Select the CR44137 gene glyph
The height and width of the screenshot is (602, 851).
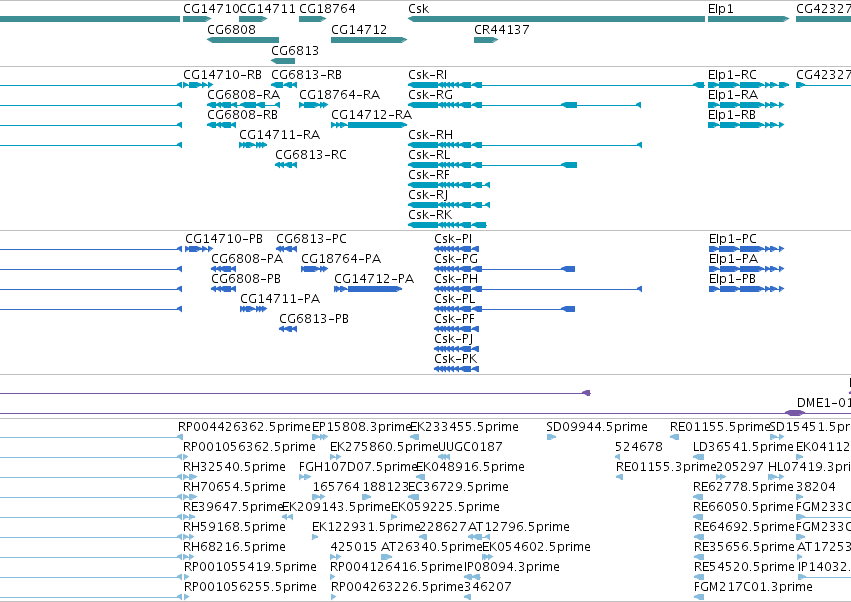(x=486, y=40)
